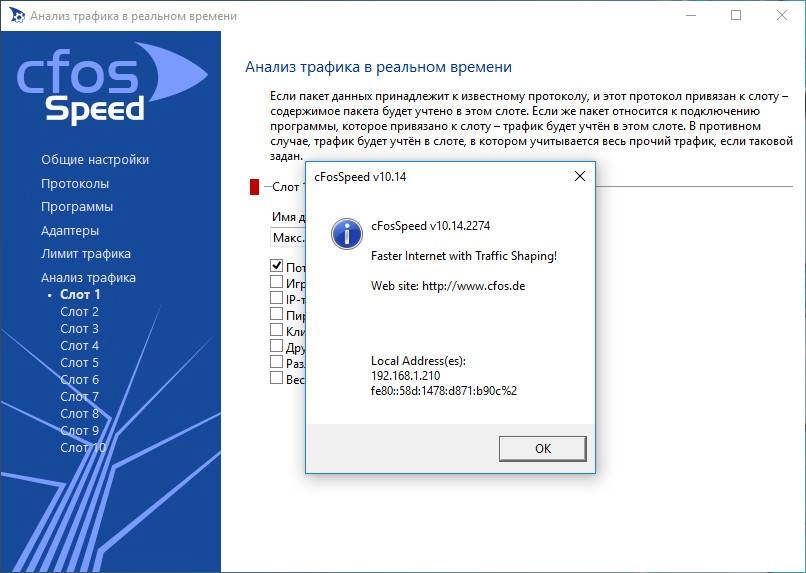Enable the 'Игр...' checkbox
The image size is (806, 573).
pos(277,282)
